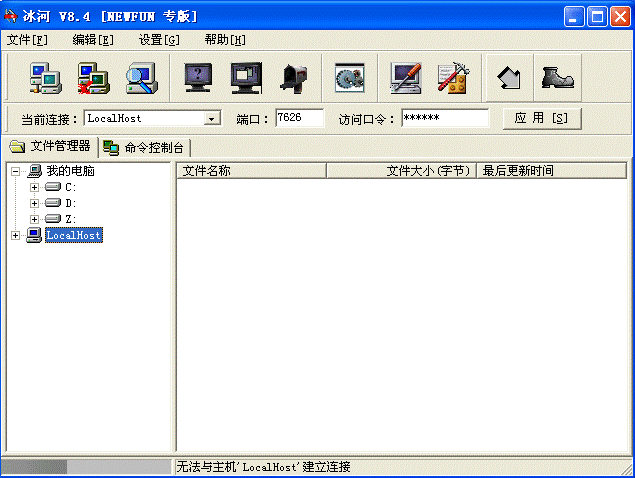
Task: Open the 编辑[E] menu
Action: tap(93, 40)
